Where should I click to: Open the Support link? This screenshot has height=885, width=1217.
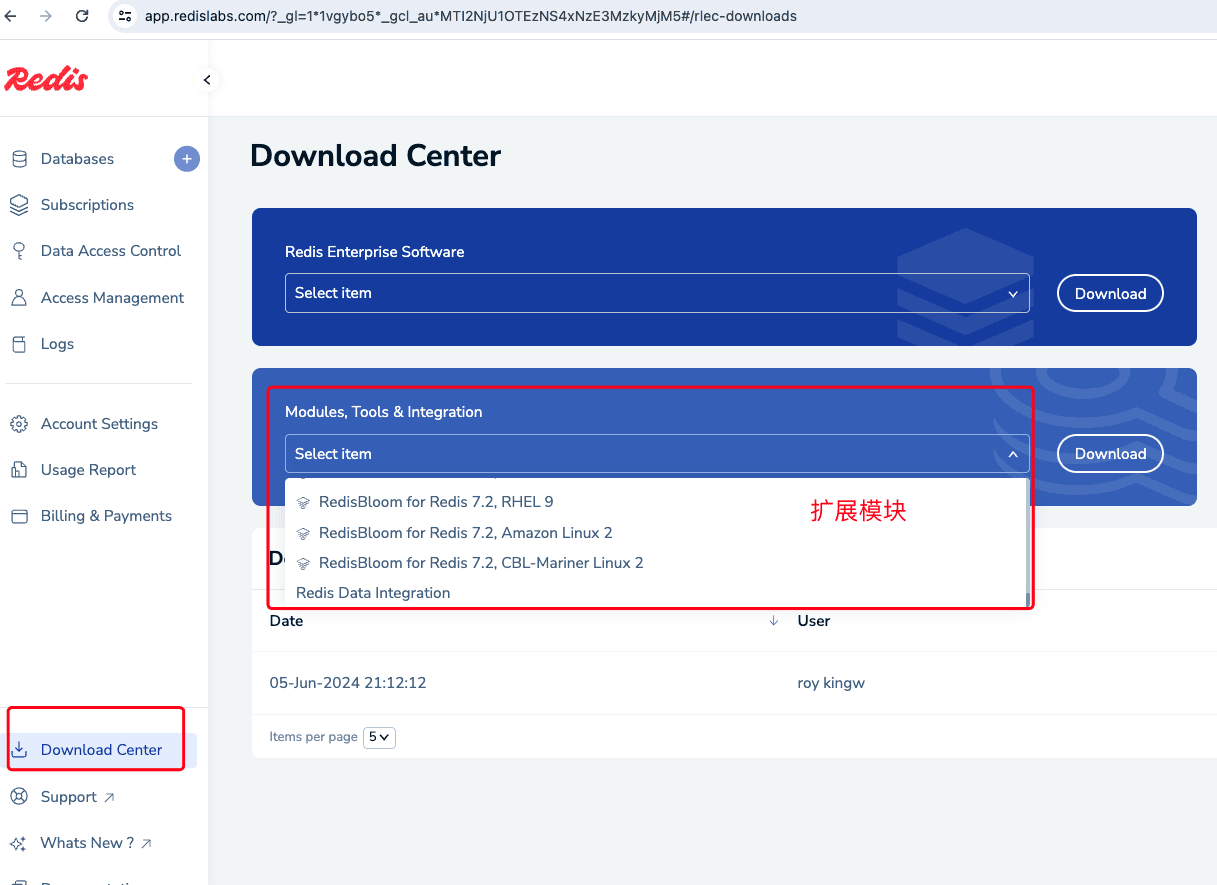(x=68, y=797)
